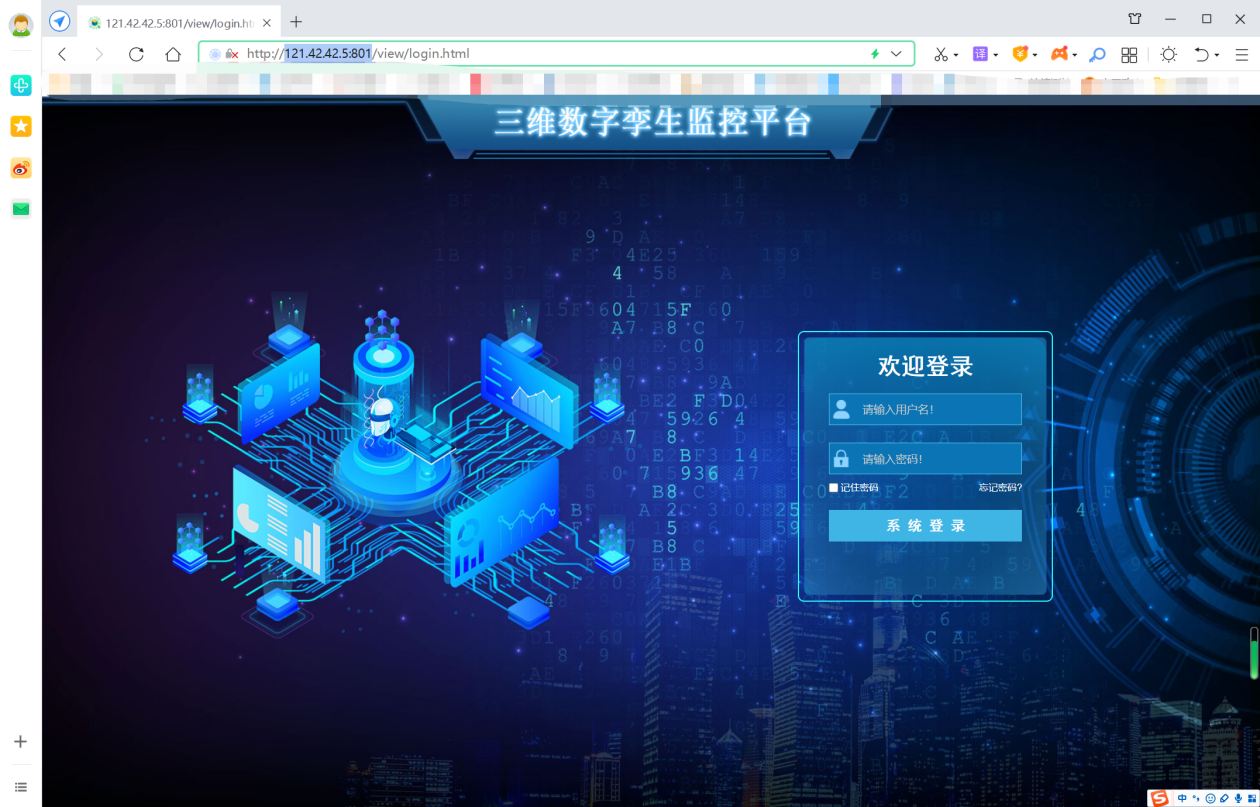Go forward to the next page
The width and height of the screenshot is (1260, 807).
pyautogui.click(x=99, y=54)
